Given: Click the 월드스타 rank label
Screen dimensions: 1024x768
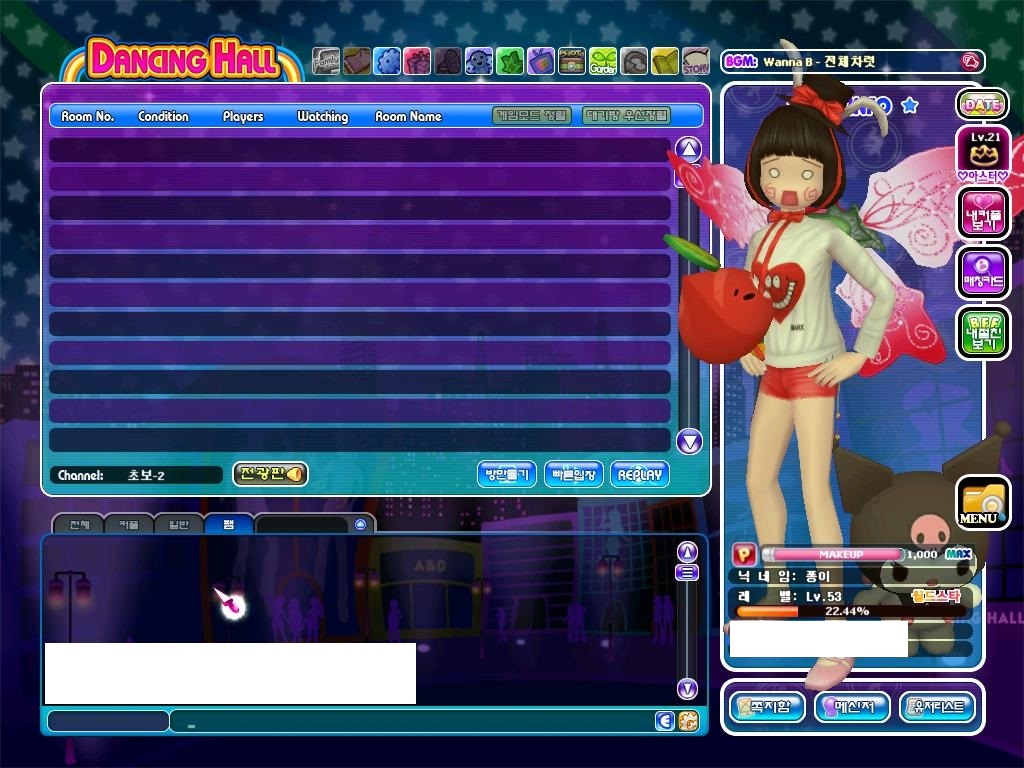Looking at the screenshot, I should (936, 595).
